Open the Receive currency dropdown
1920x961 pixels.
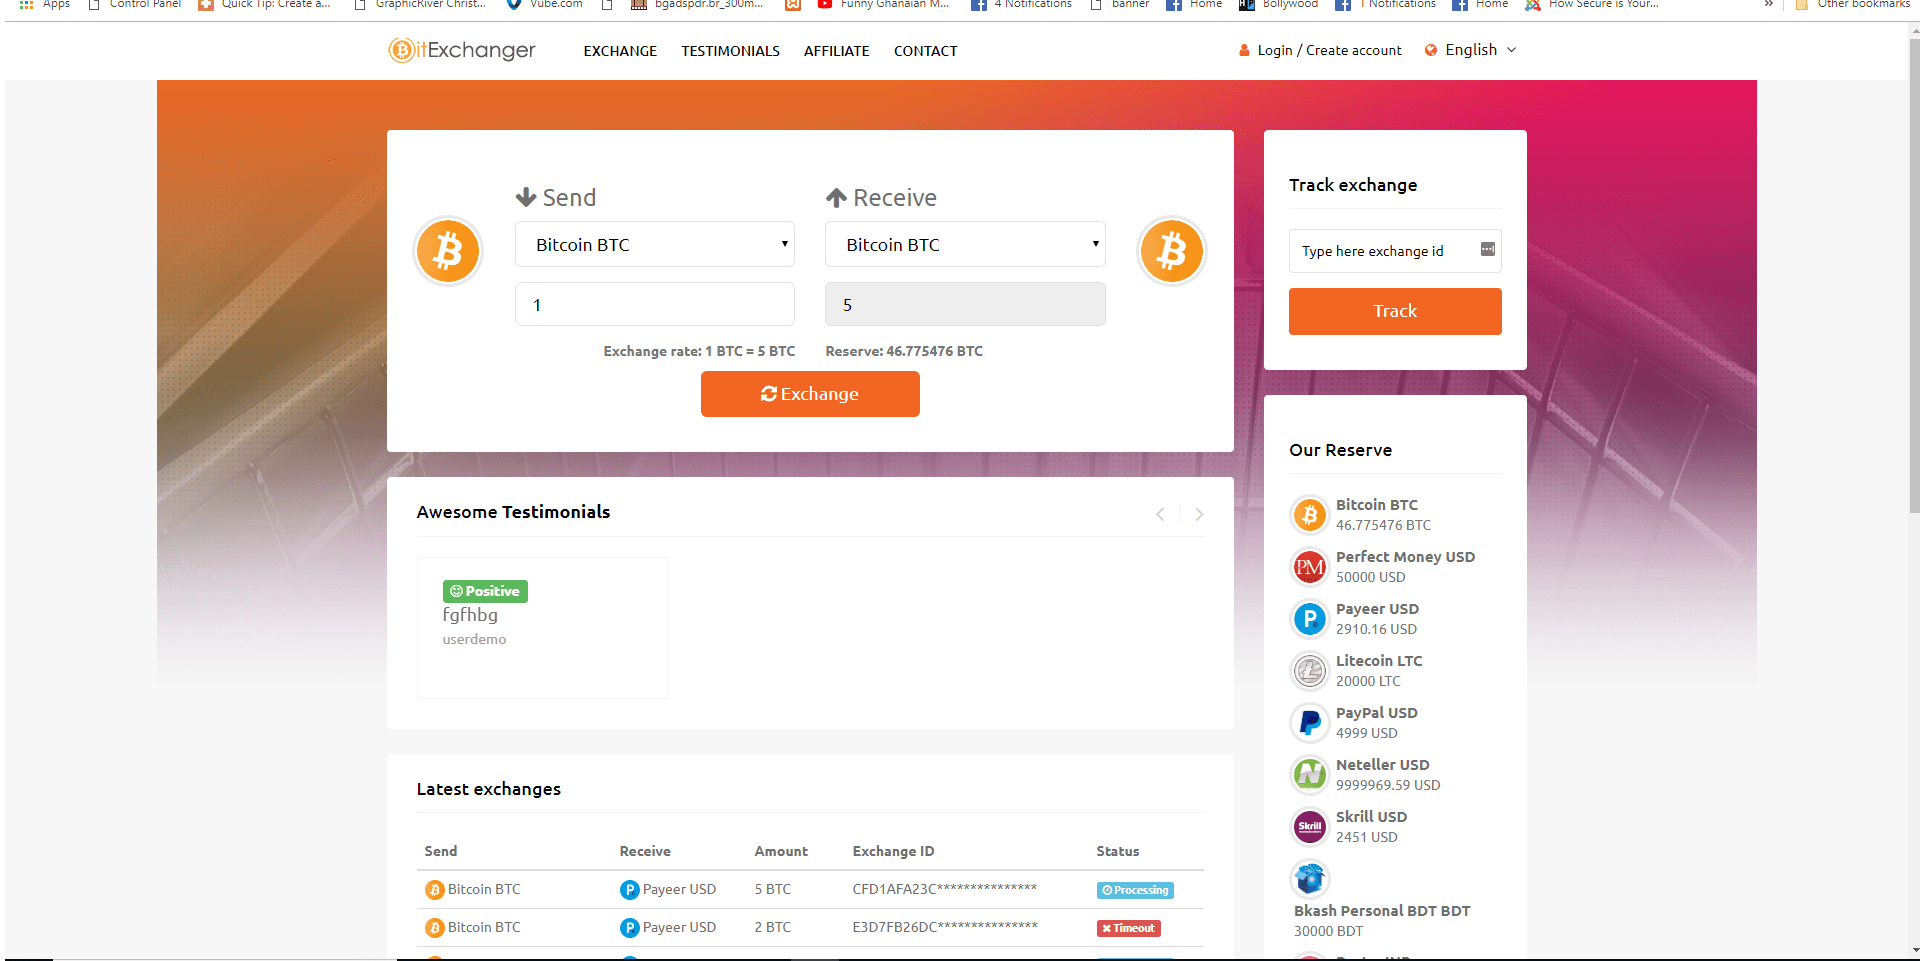(x=964, y=245)
